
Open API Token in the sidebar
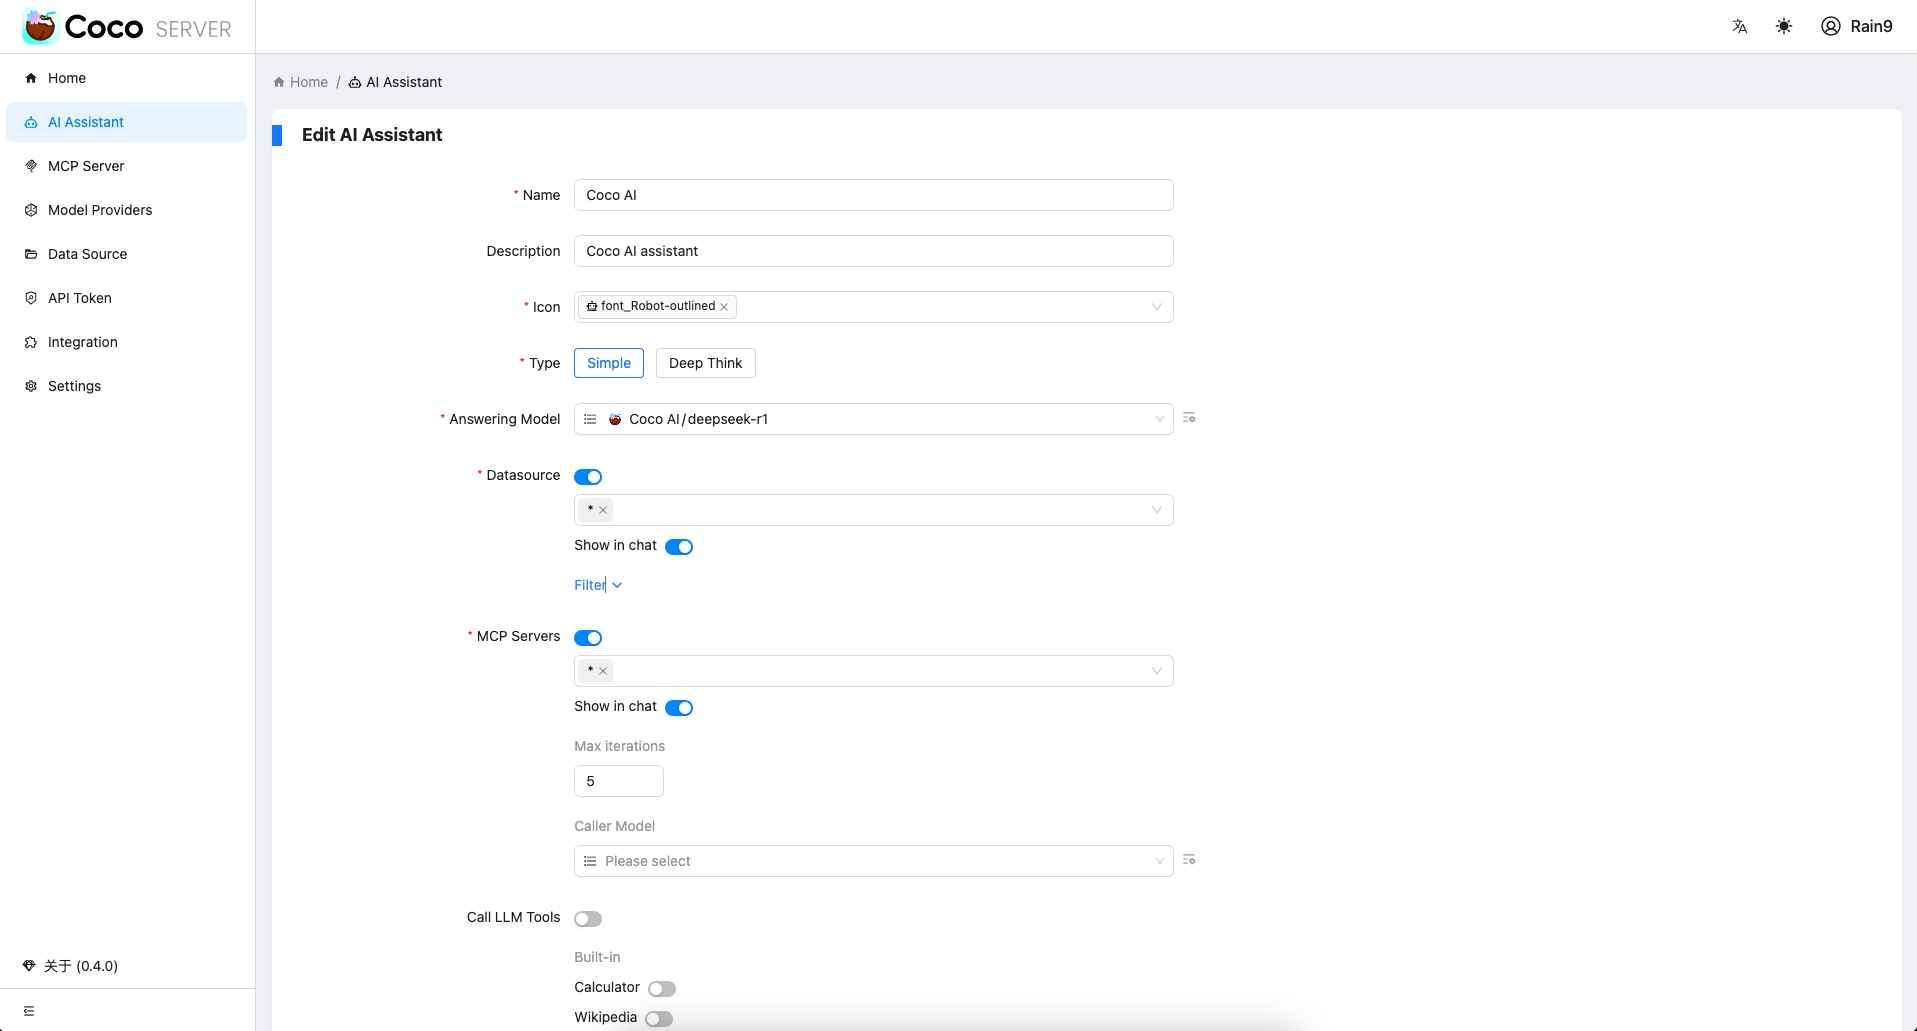tap(127, 298)
